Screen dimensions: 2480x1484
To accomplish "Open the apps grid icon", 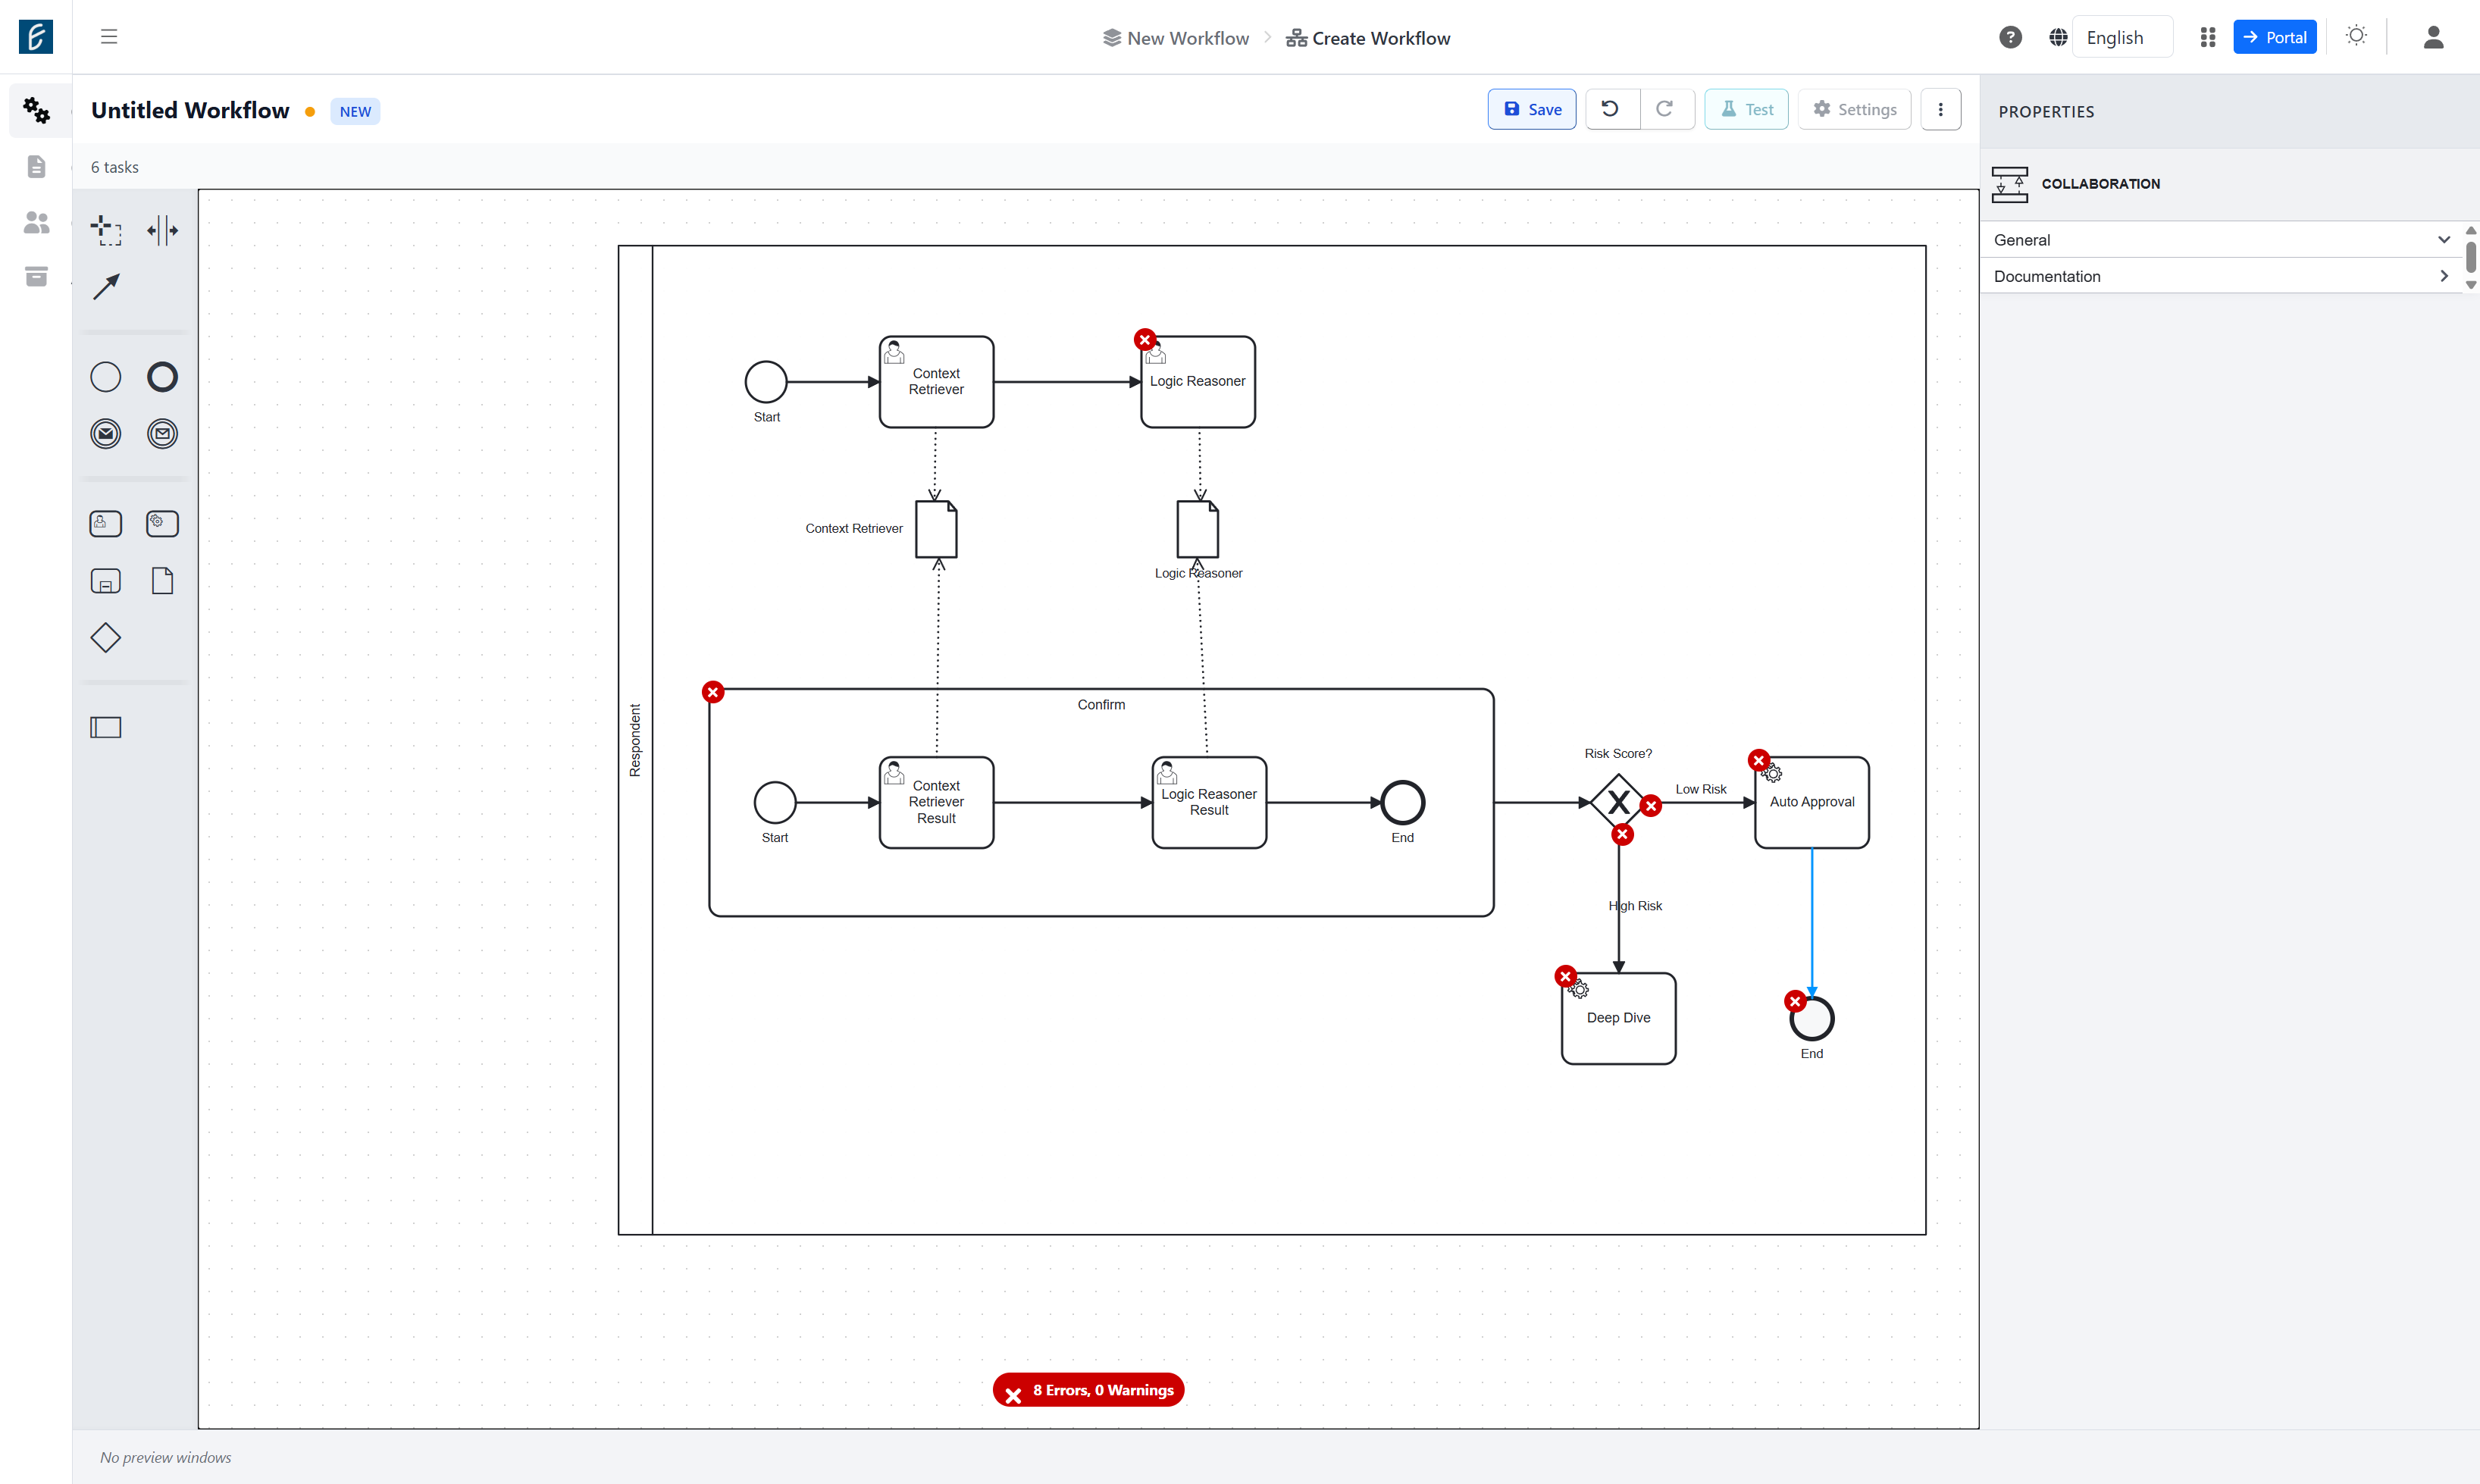I will [x=2208, y=37].
